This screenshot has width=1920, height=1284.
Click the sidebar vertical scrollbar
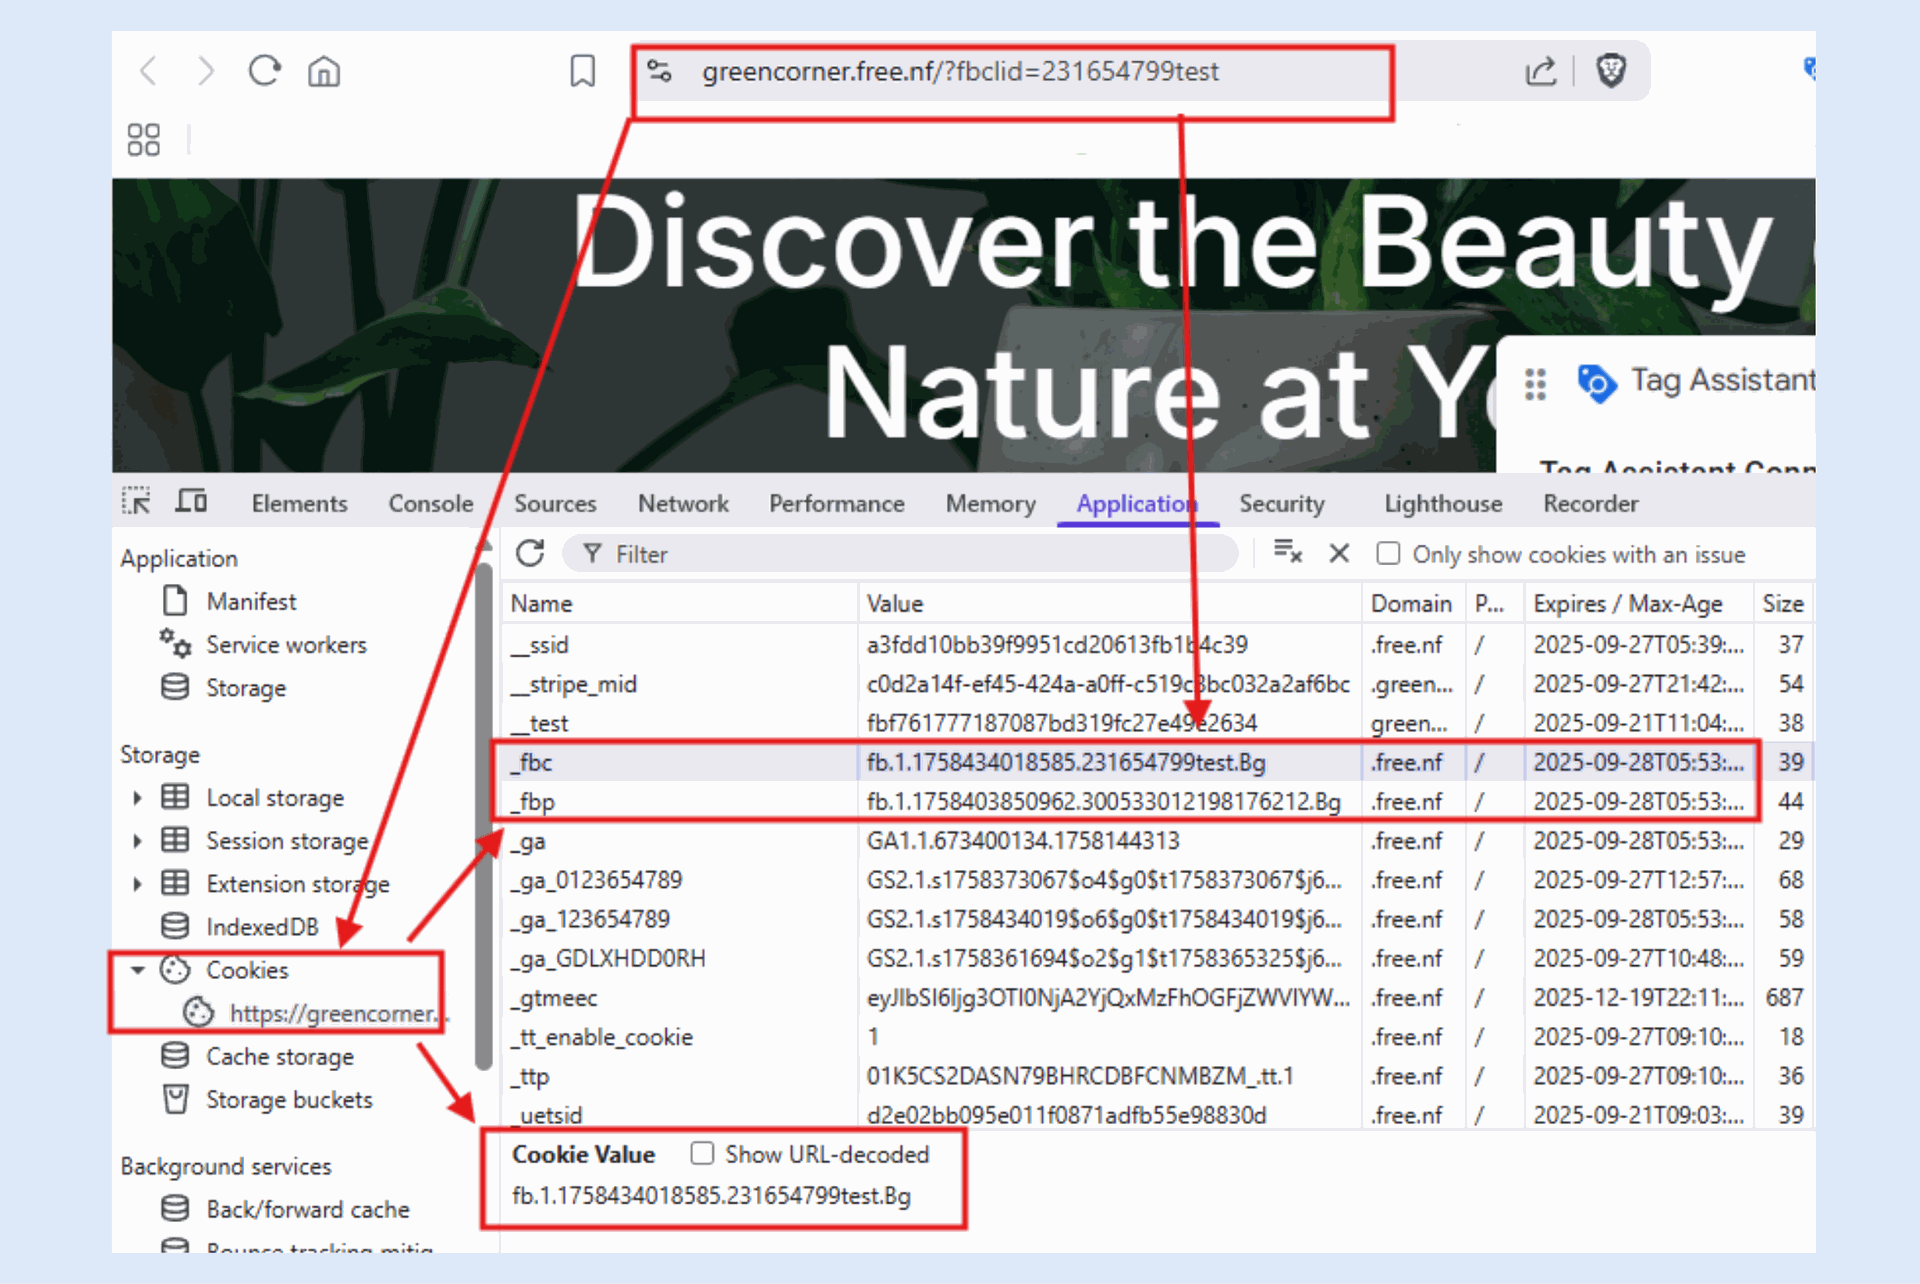484,800
